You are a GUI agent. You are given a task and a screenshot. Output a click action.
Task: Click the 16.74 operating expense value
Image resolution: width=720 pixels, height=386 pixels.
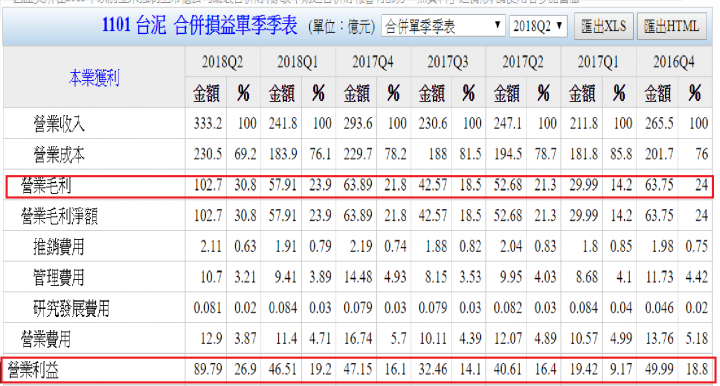tap(358, 339)
